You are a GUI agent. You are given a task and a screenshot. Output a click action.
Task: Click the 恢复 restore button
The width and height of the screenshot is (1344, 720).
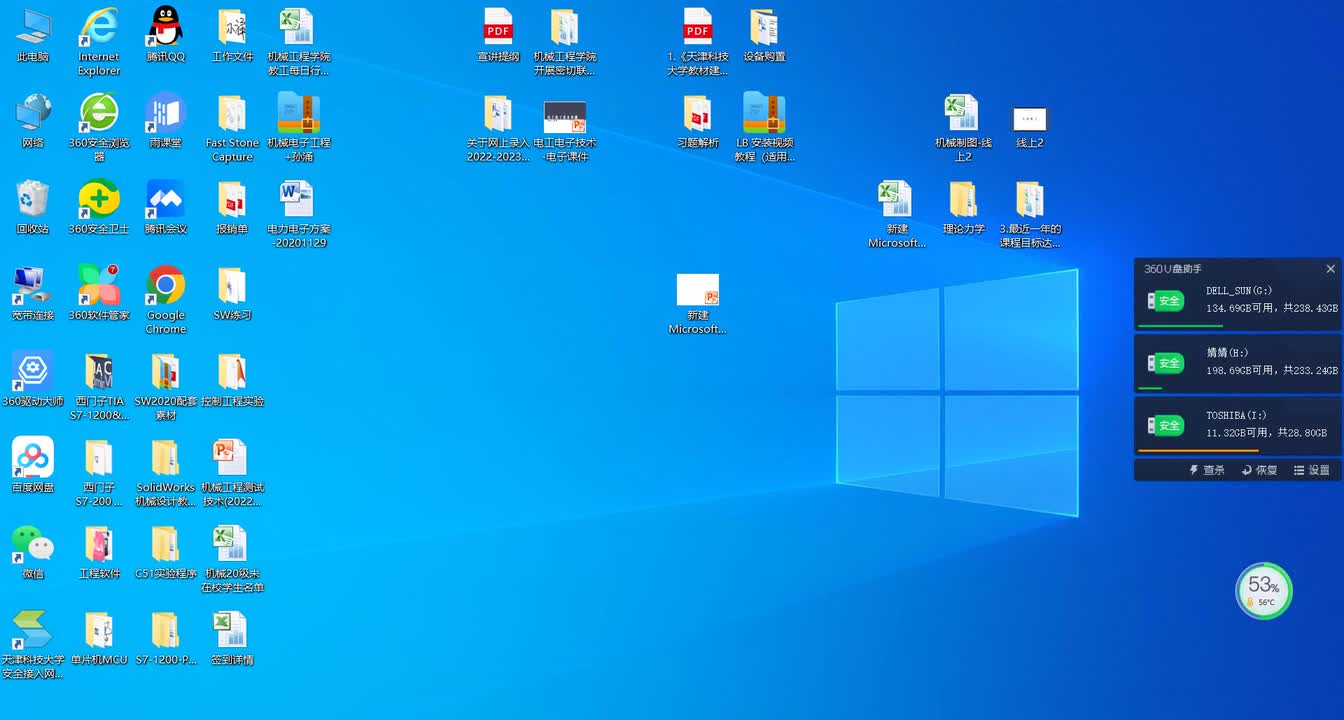coord(1260,470)
